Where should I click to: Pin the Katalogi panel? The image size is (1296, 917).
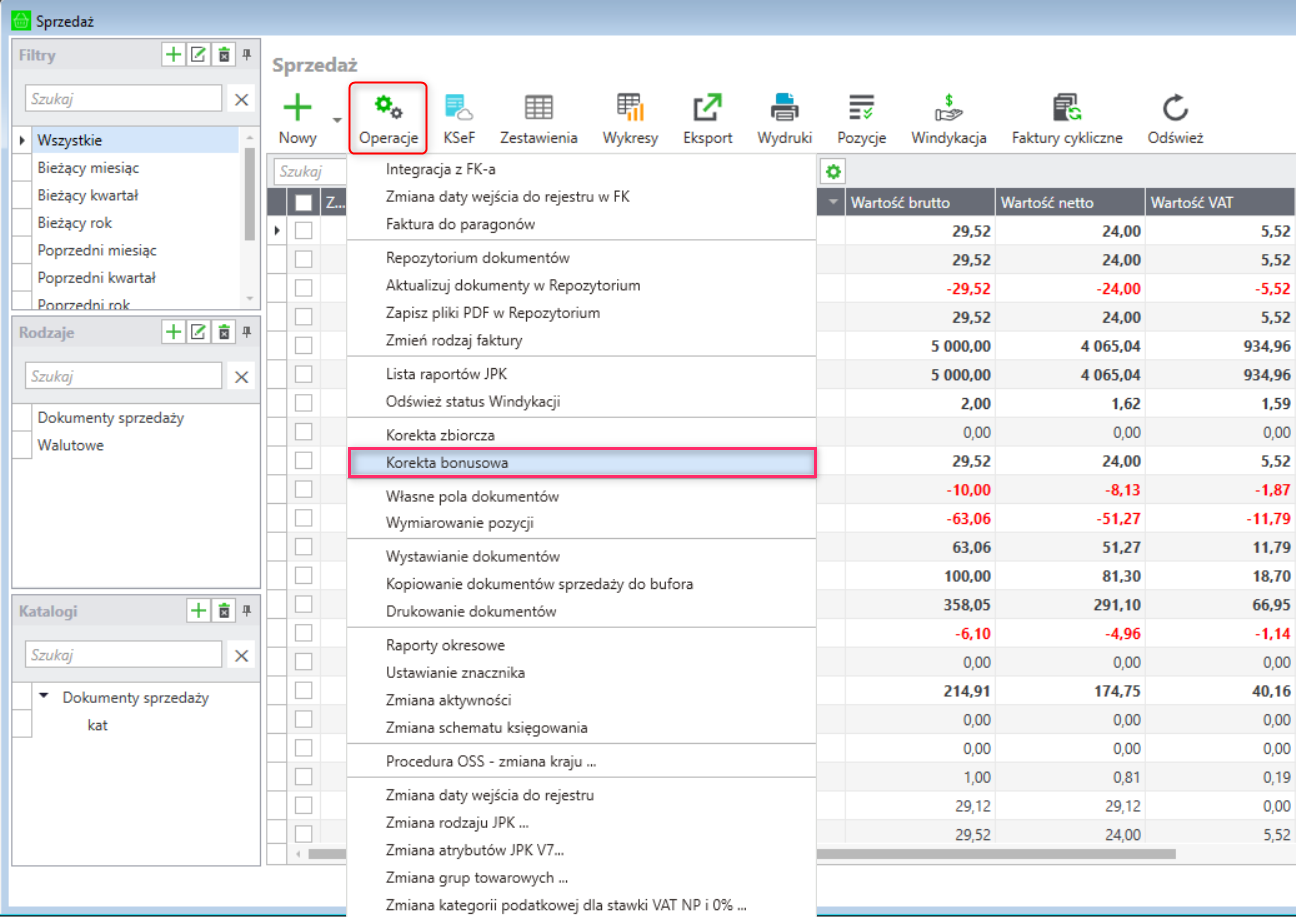247,610
